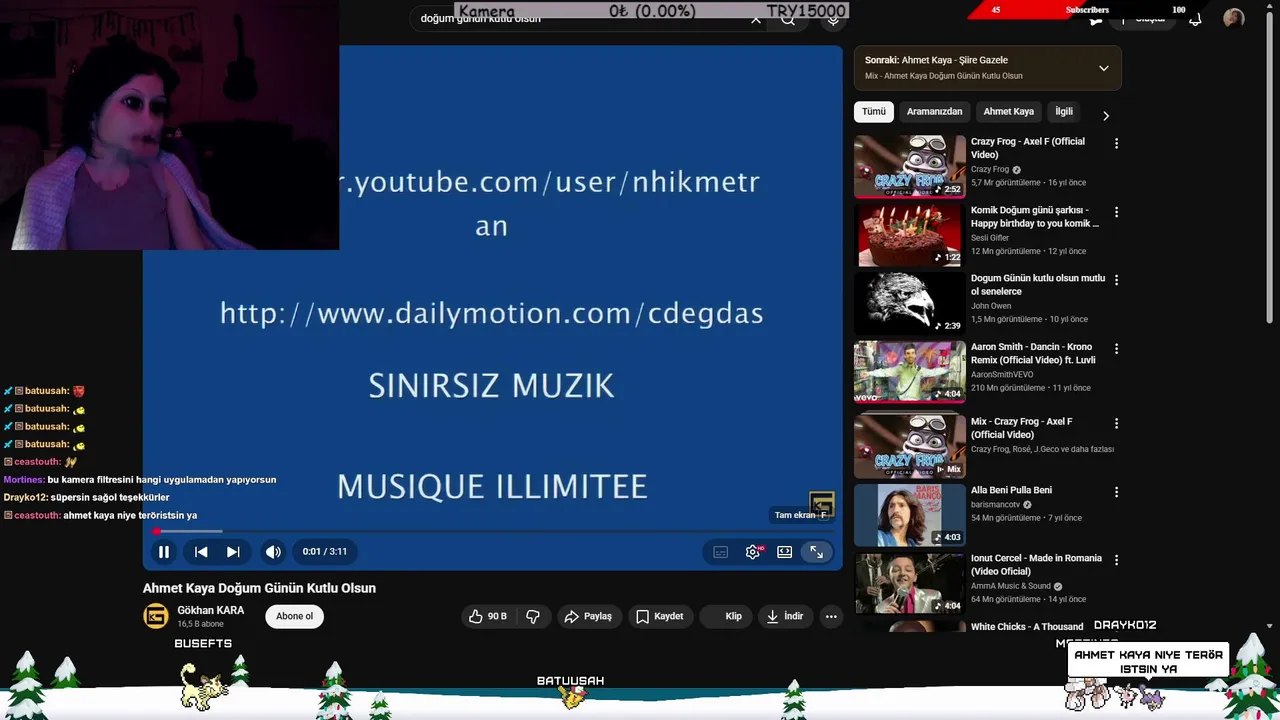Open the John Owen channel name

coord(991,306)
